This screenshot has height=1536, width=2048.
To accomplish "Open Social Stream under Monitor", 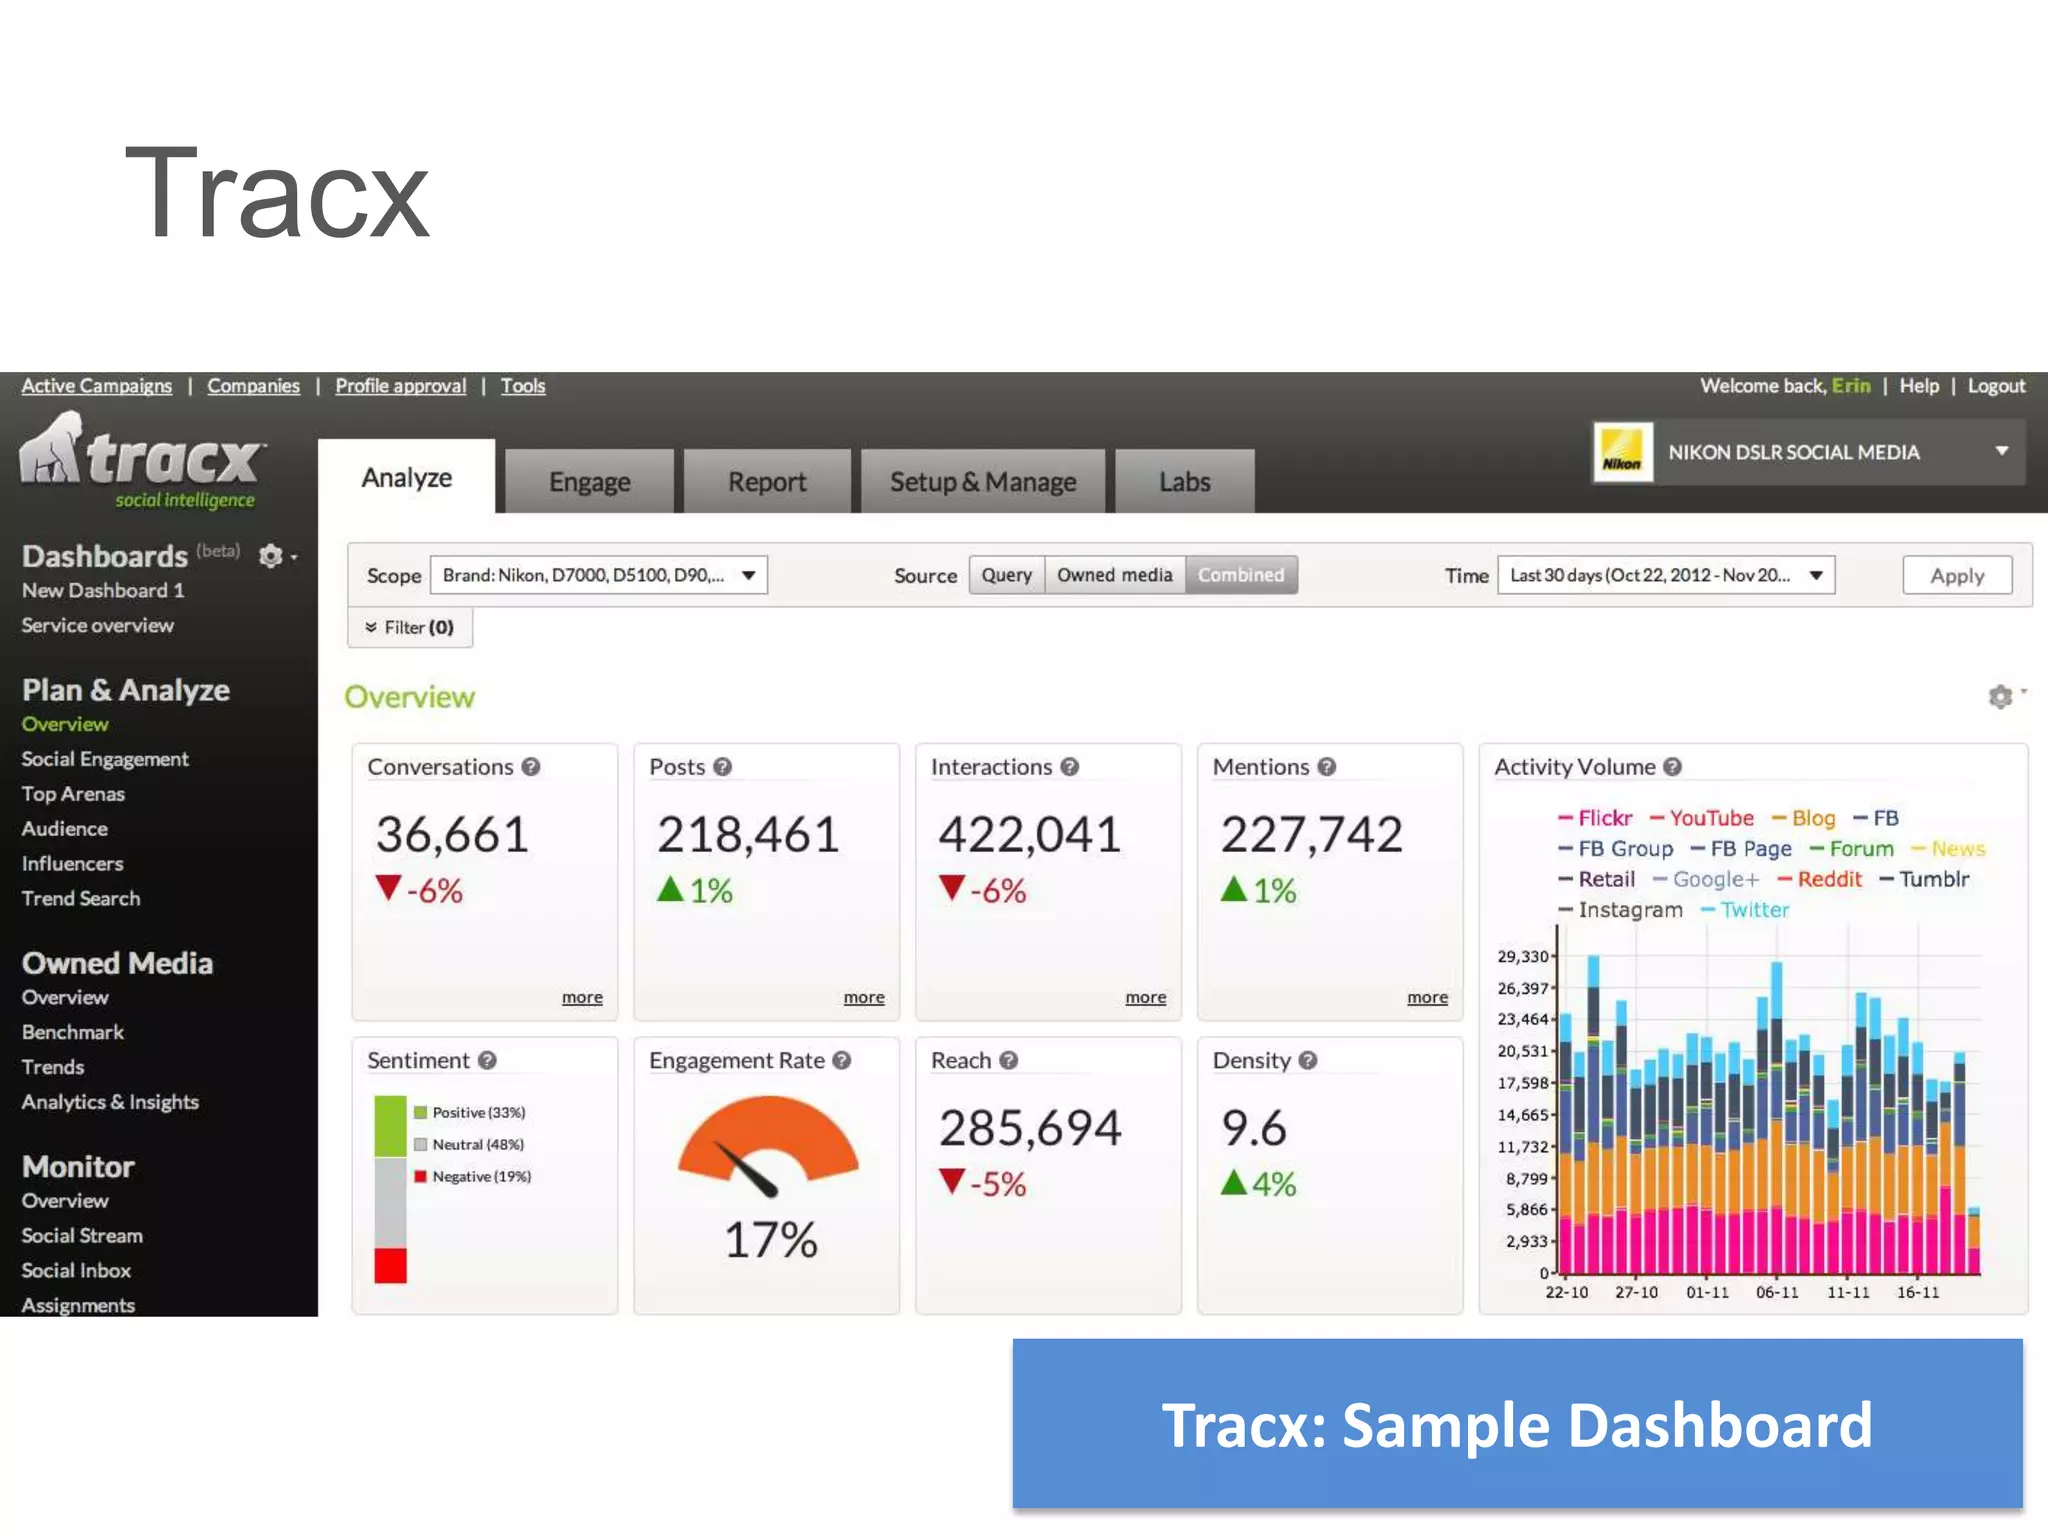I will pos(82,1236).
